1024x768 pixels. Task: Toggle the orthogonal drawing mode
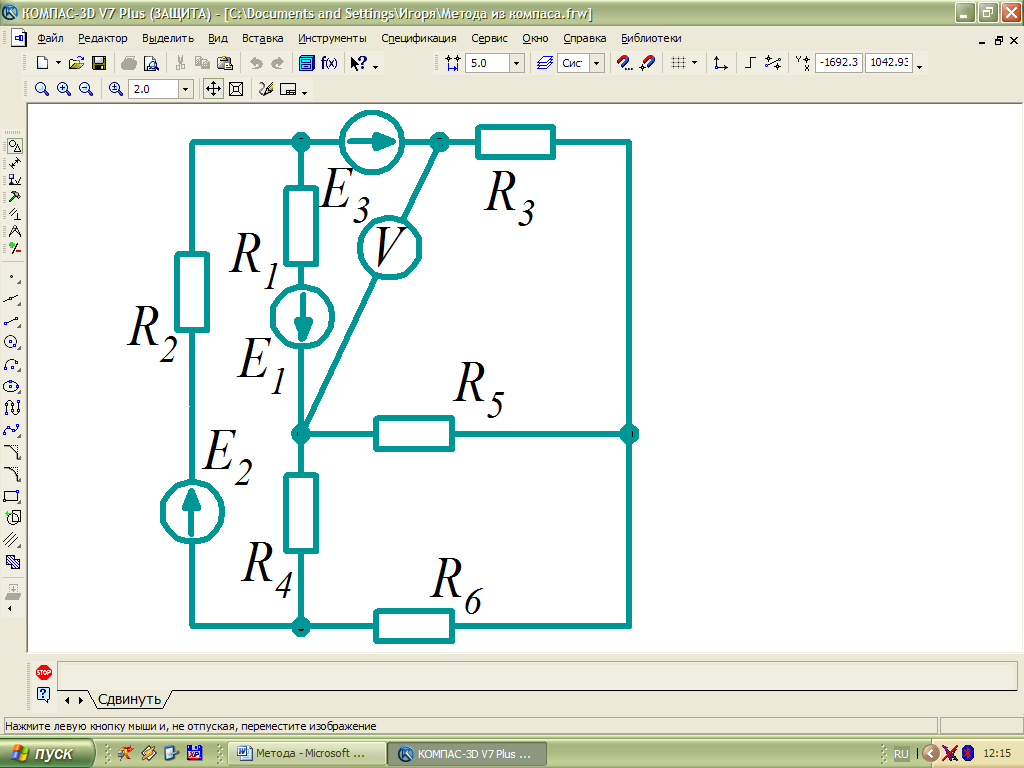750,63
